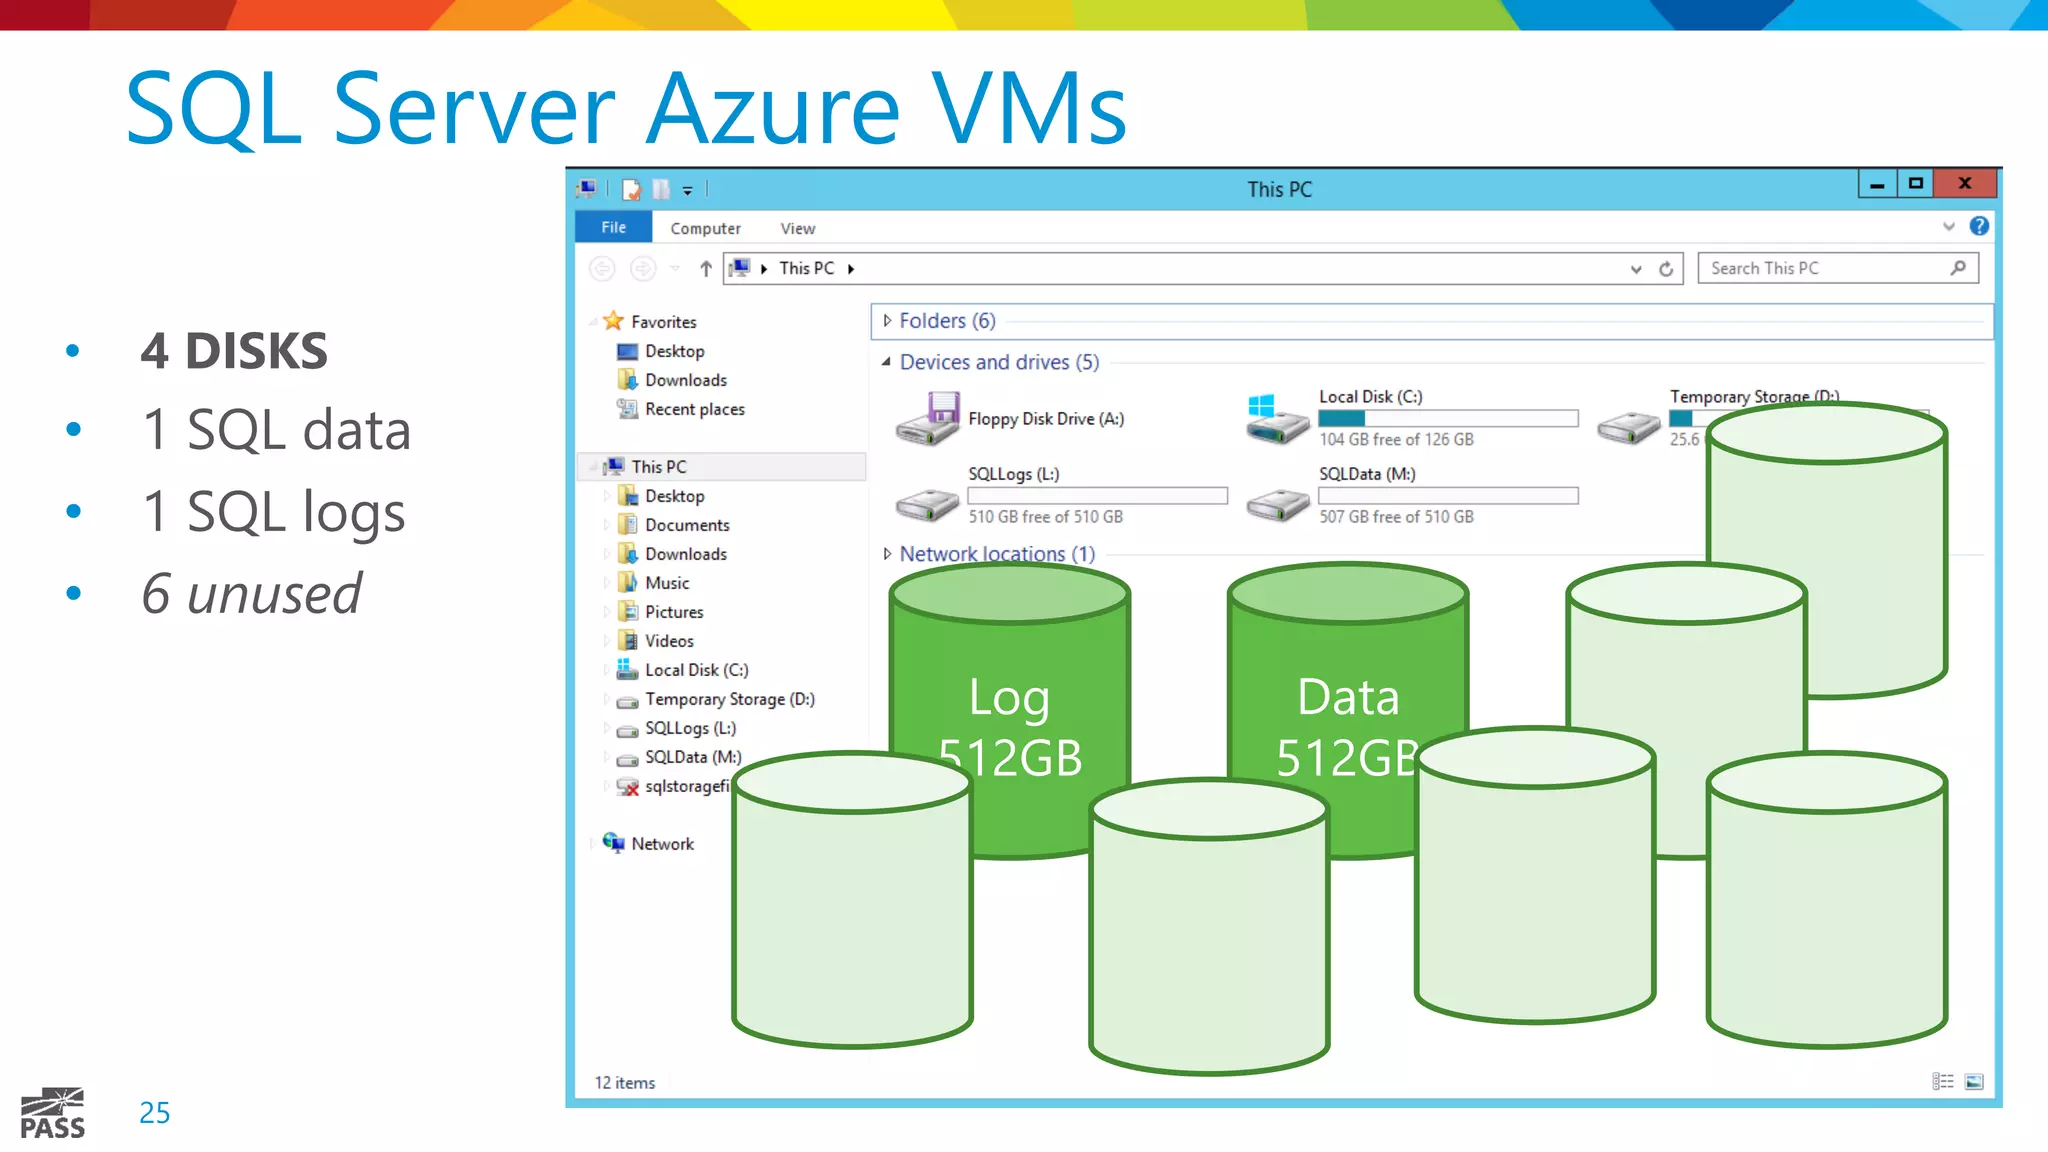Select Local Disk (C:) in navigation tree
Screen dimensions: 2048x1152
coord(696,670)
